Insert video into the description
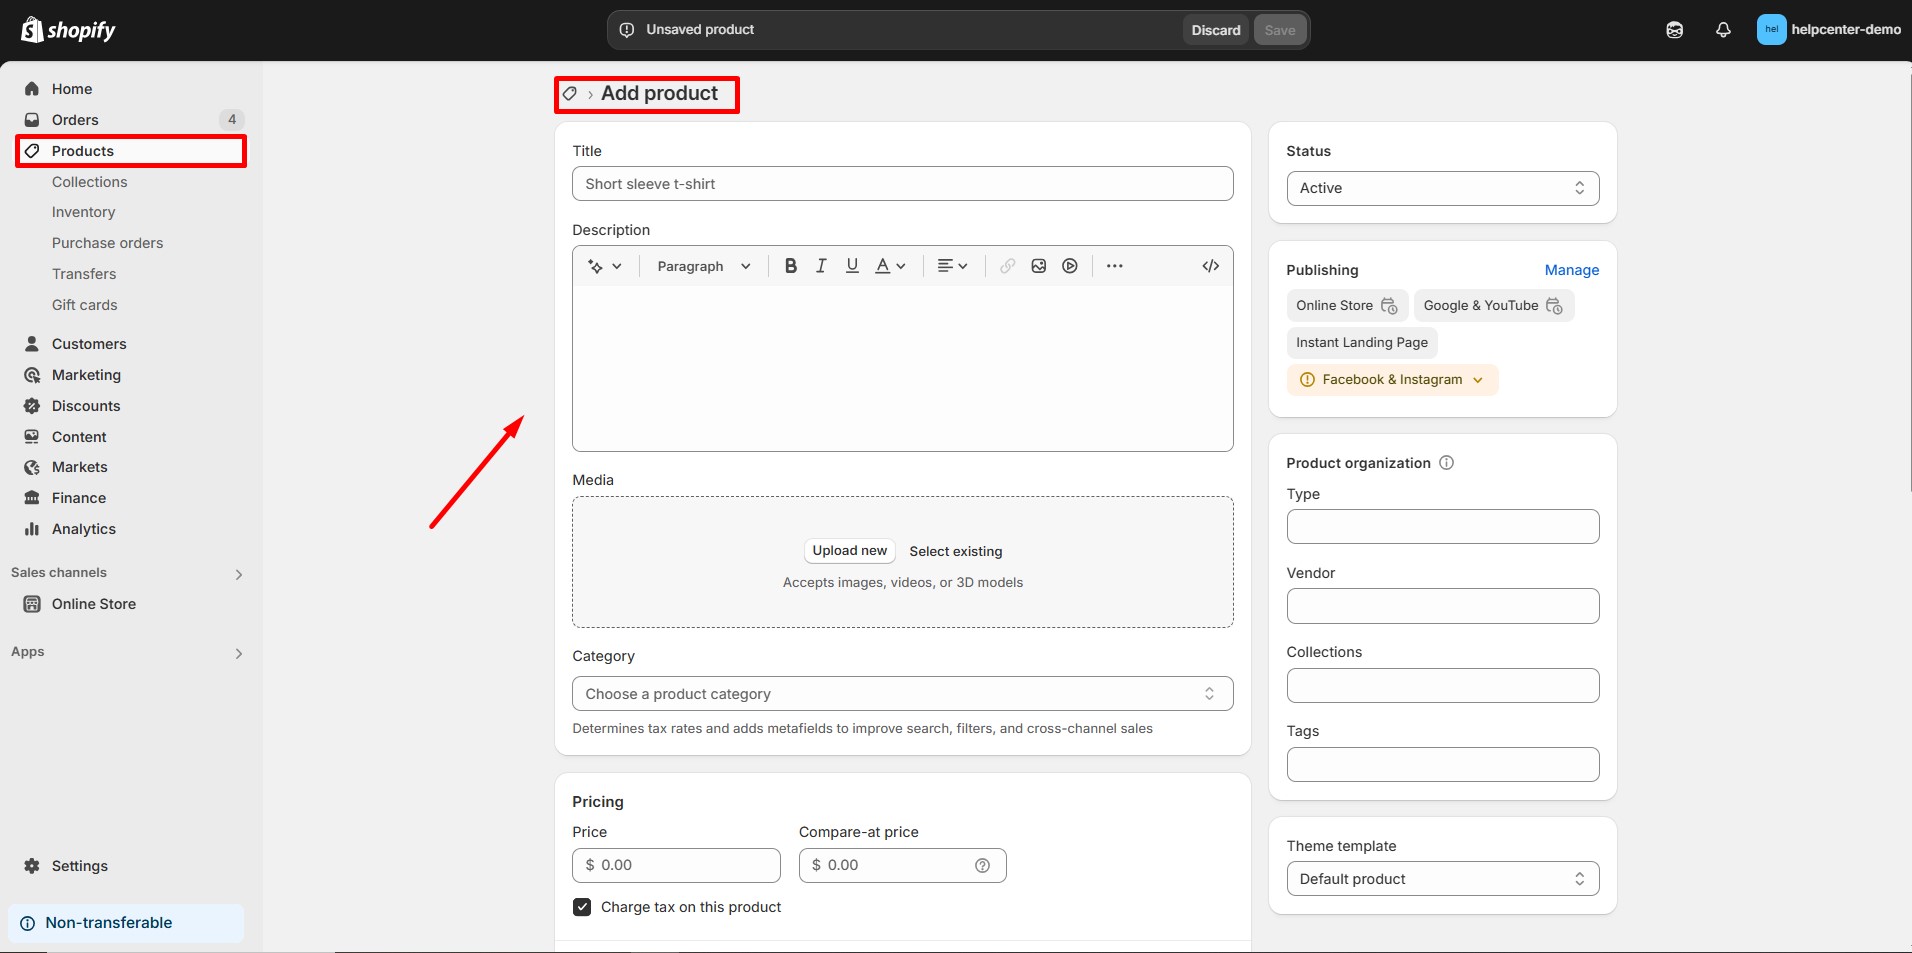1912x953 pixels. [1070, 266]
